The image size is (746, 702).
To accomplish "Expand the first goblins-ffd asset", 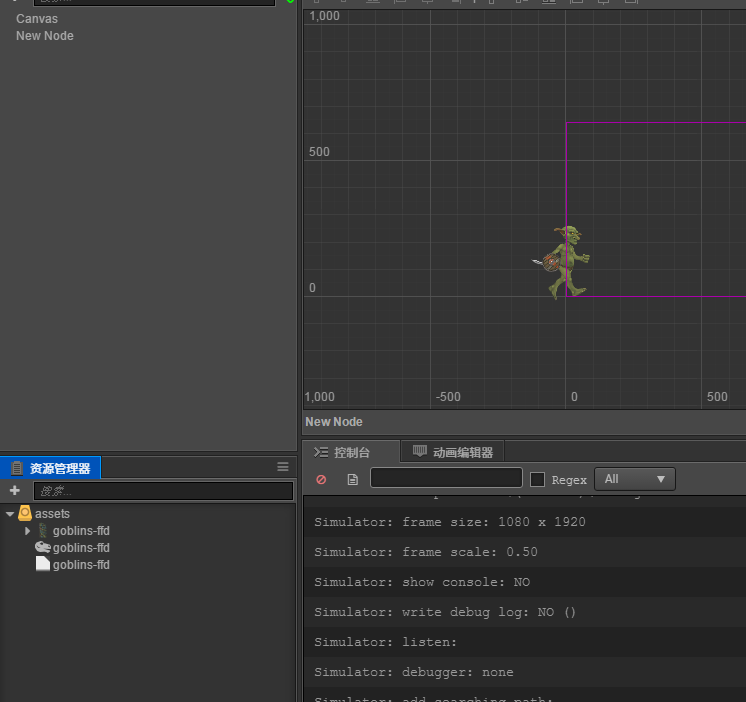I will [x=28, y=531].
